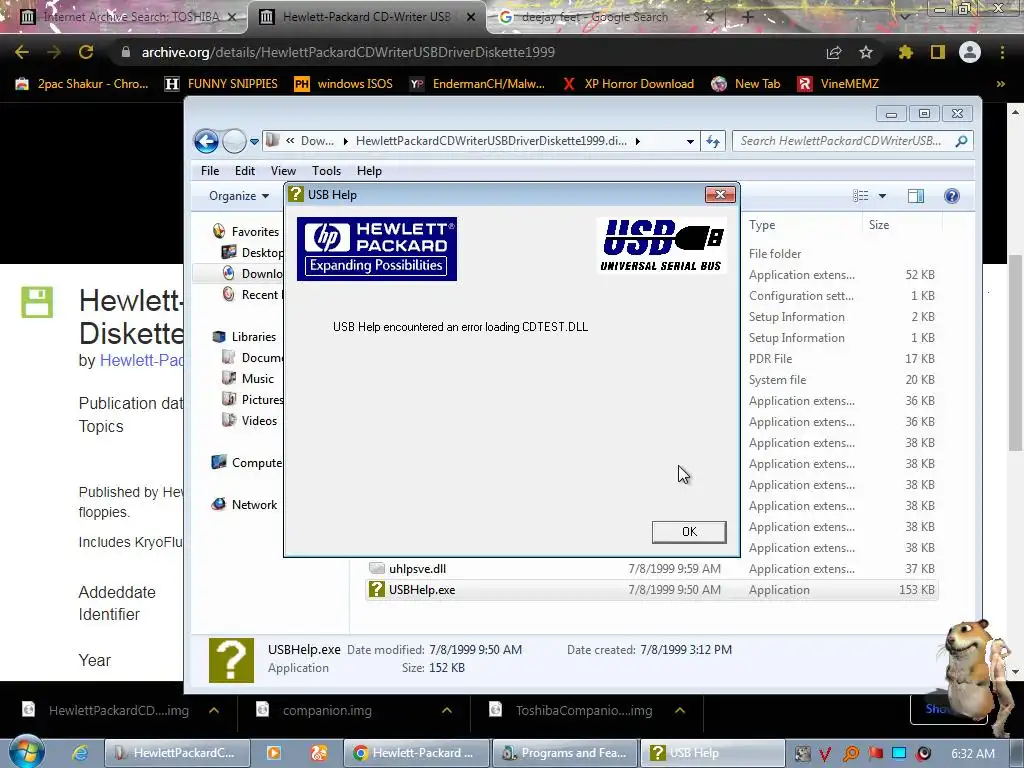Open Chrome extensions puzzle icon
Image resolution: width=1024 pixels, height=768 pixels.
(x=906, y=52)
